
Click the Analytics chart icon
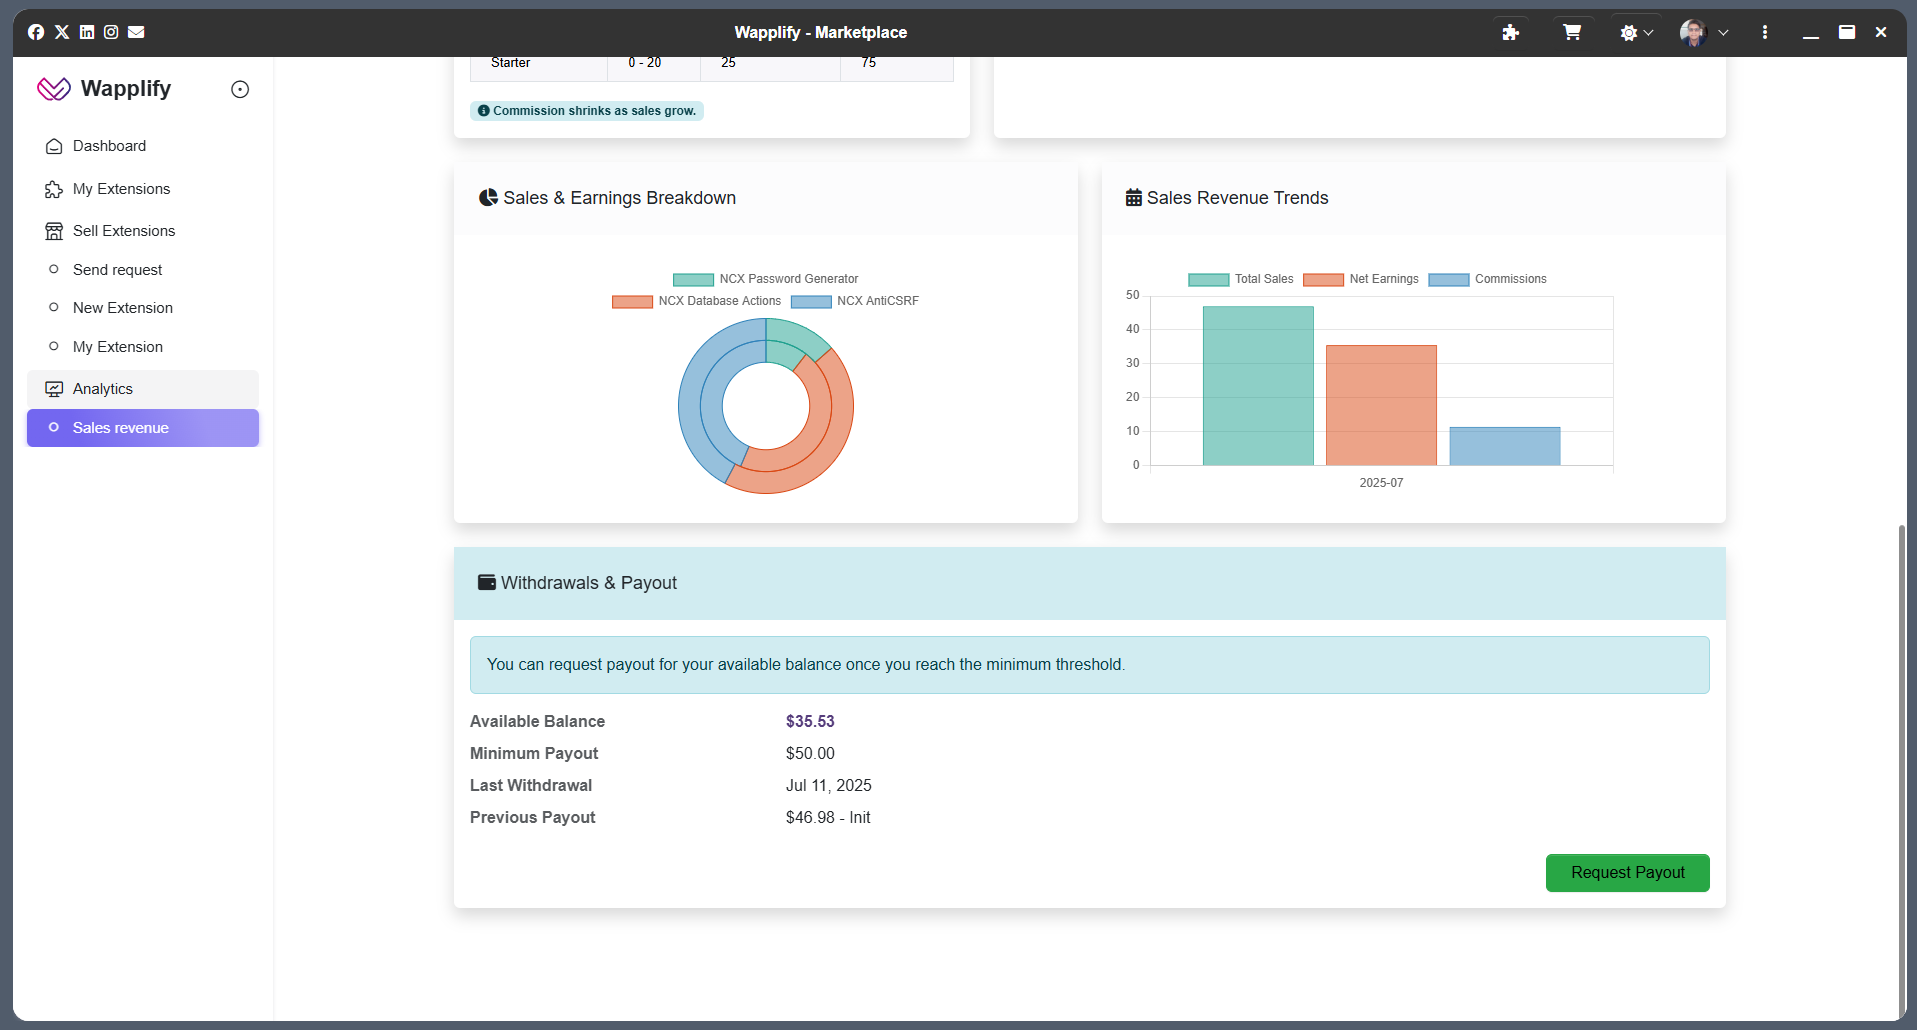[x=54, y=389]
